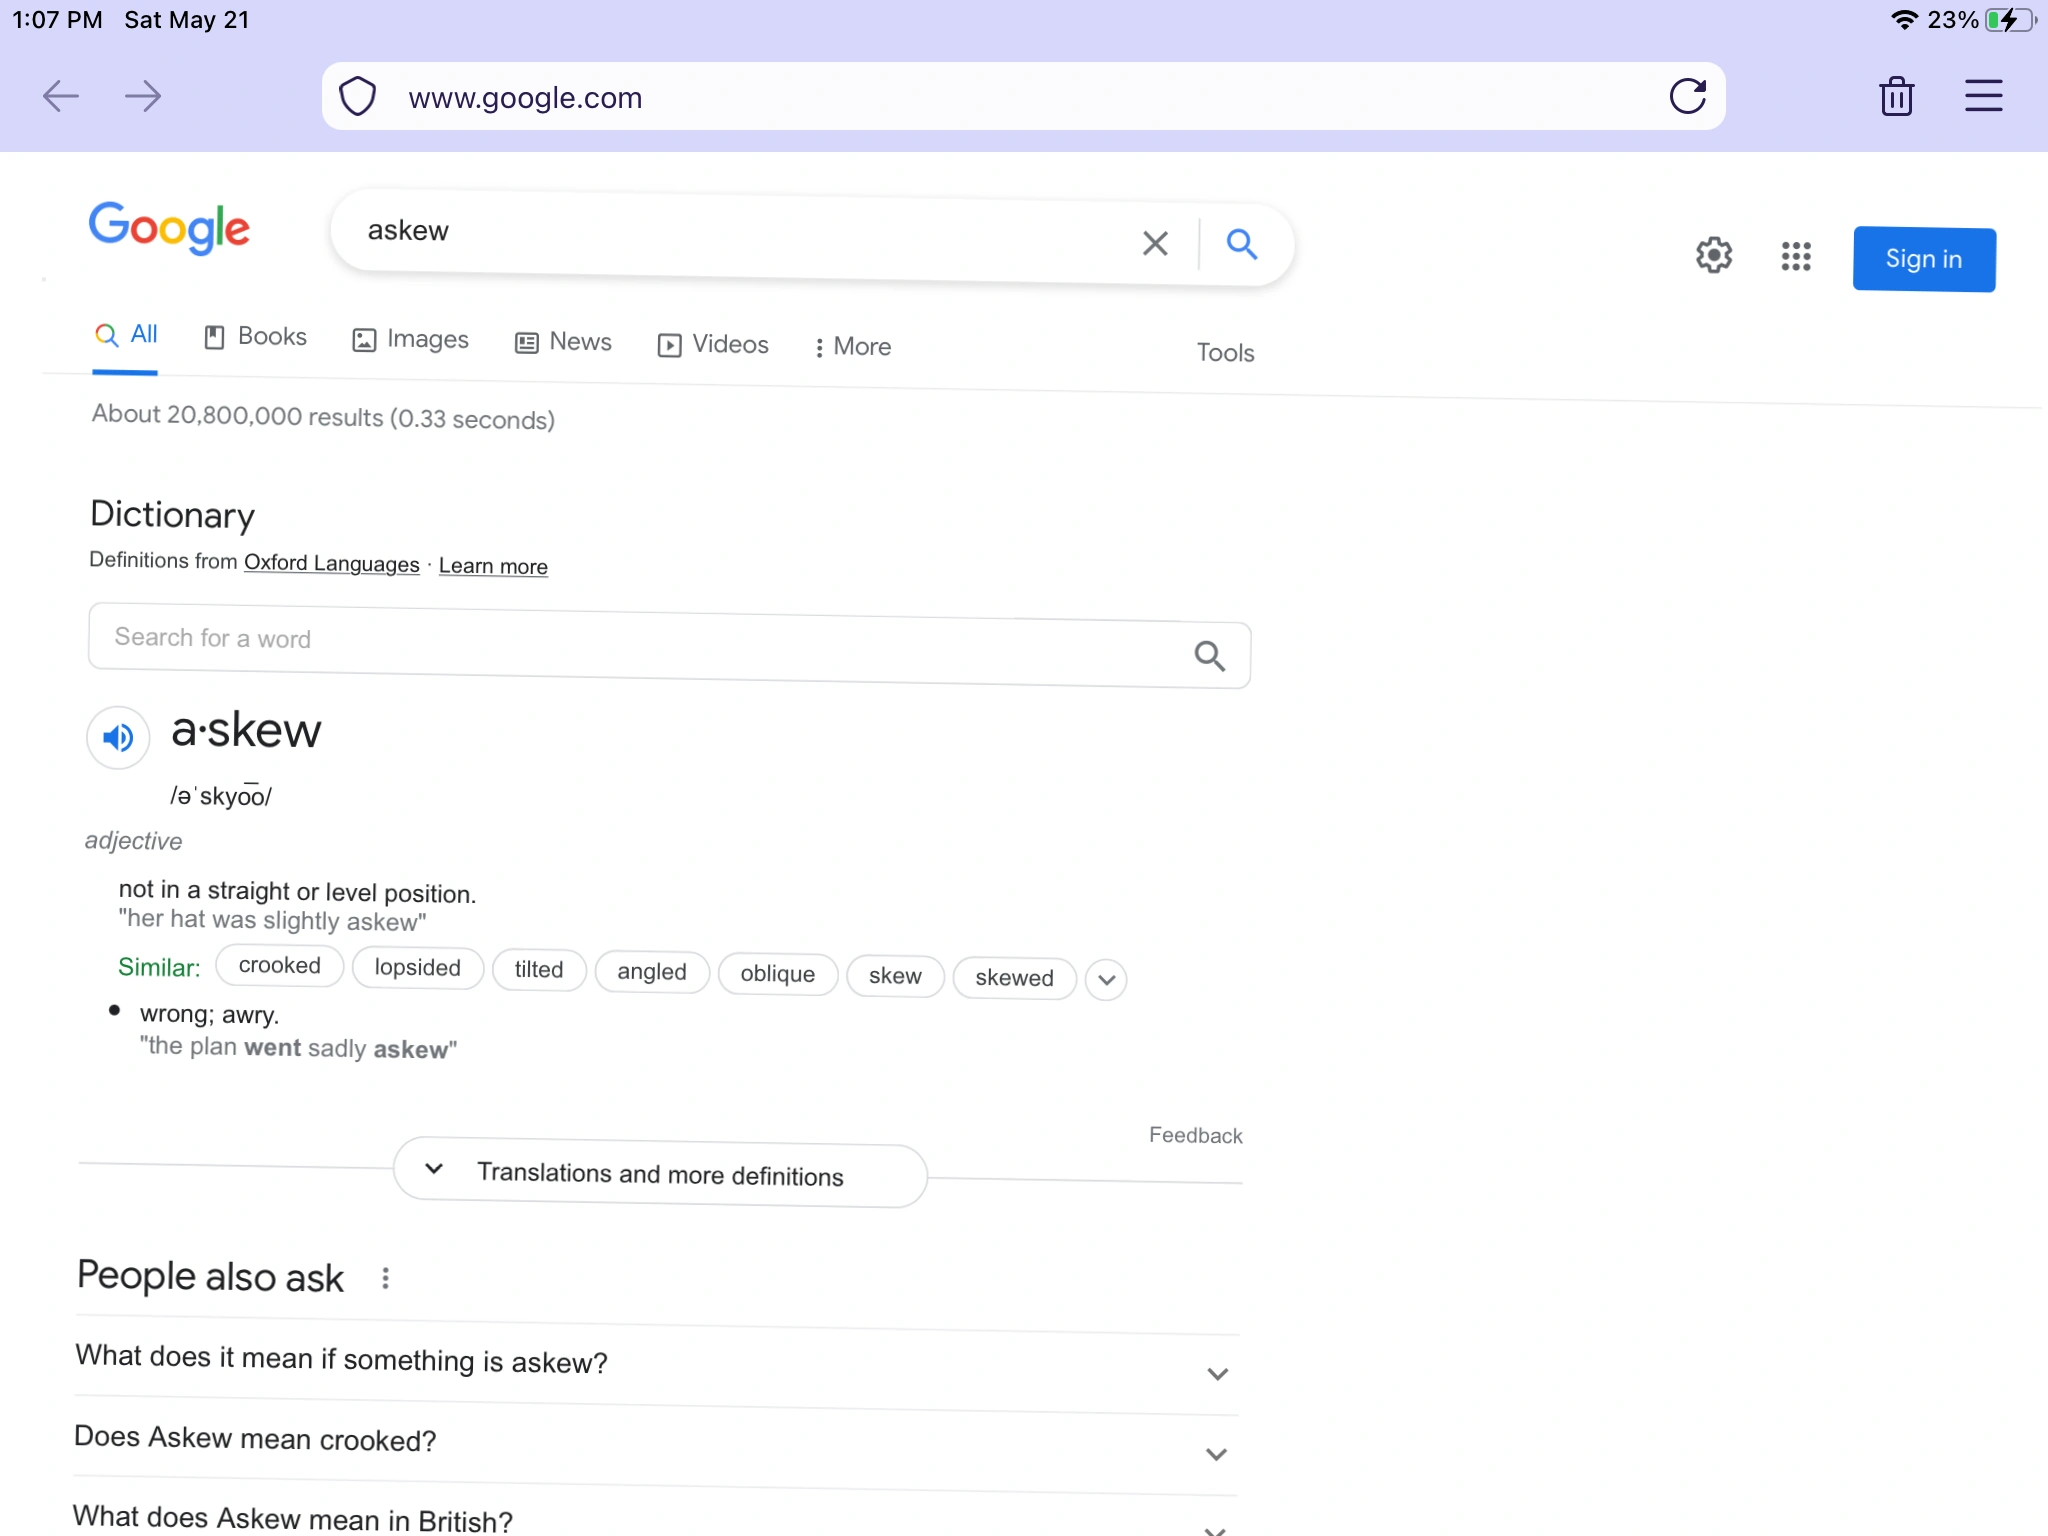Select the 'lopsided' synonym chip
This screenshot has height=1536, width=2048.
(417, 967)
